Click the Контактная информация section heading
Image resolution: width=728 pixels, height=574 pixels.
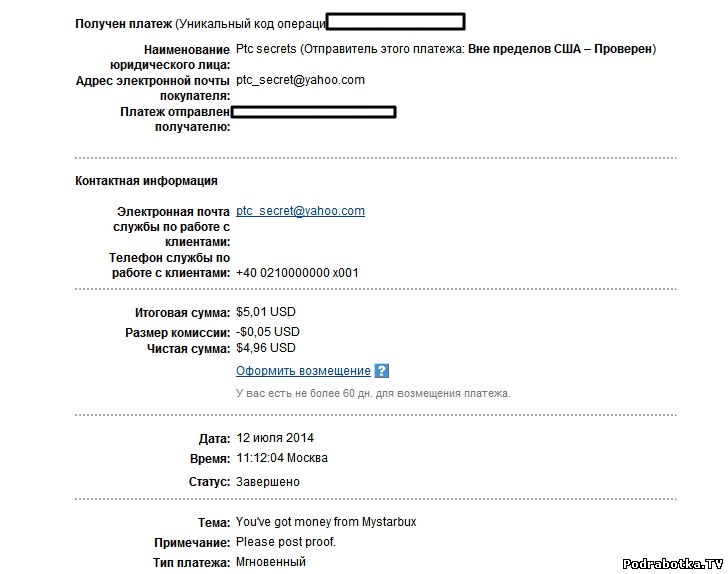click(146, 181)
